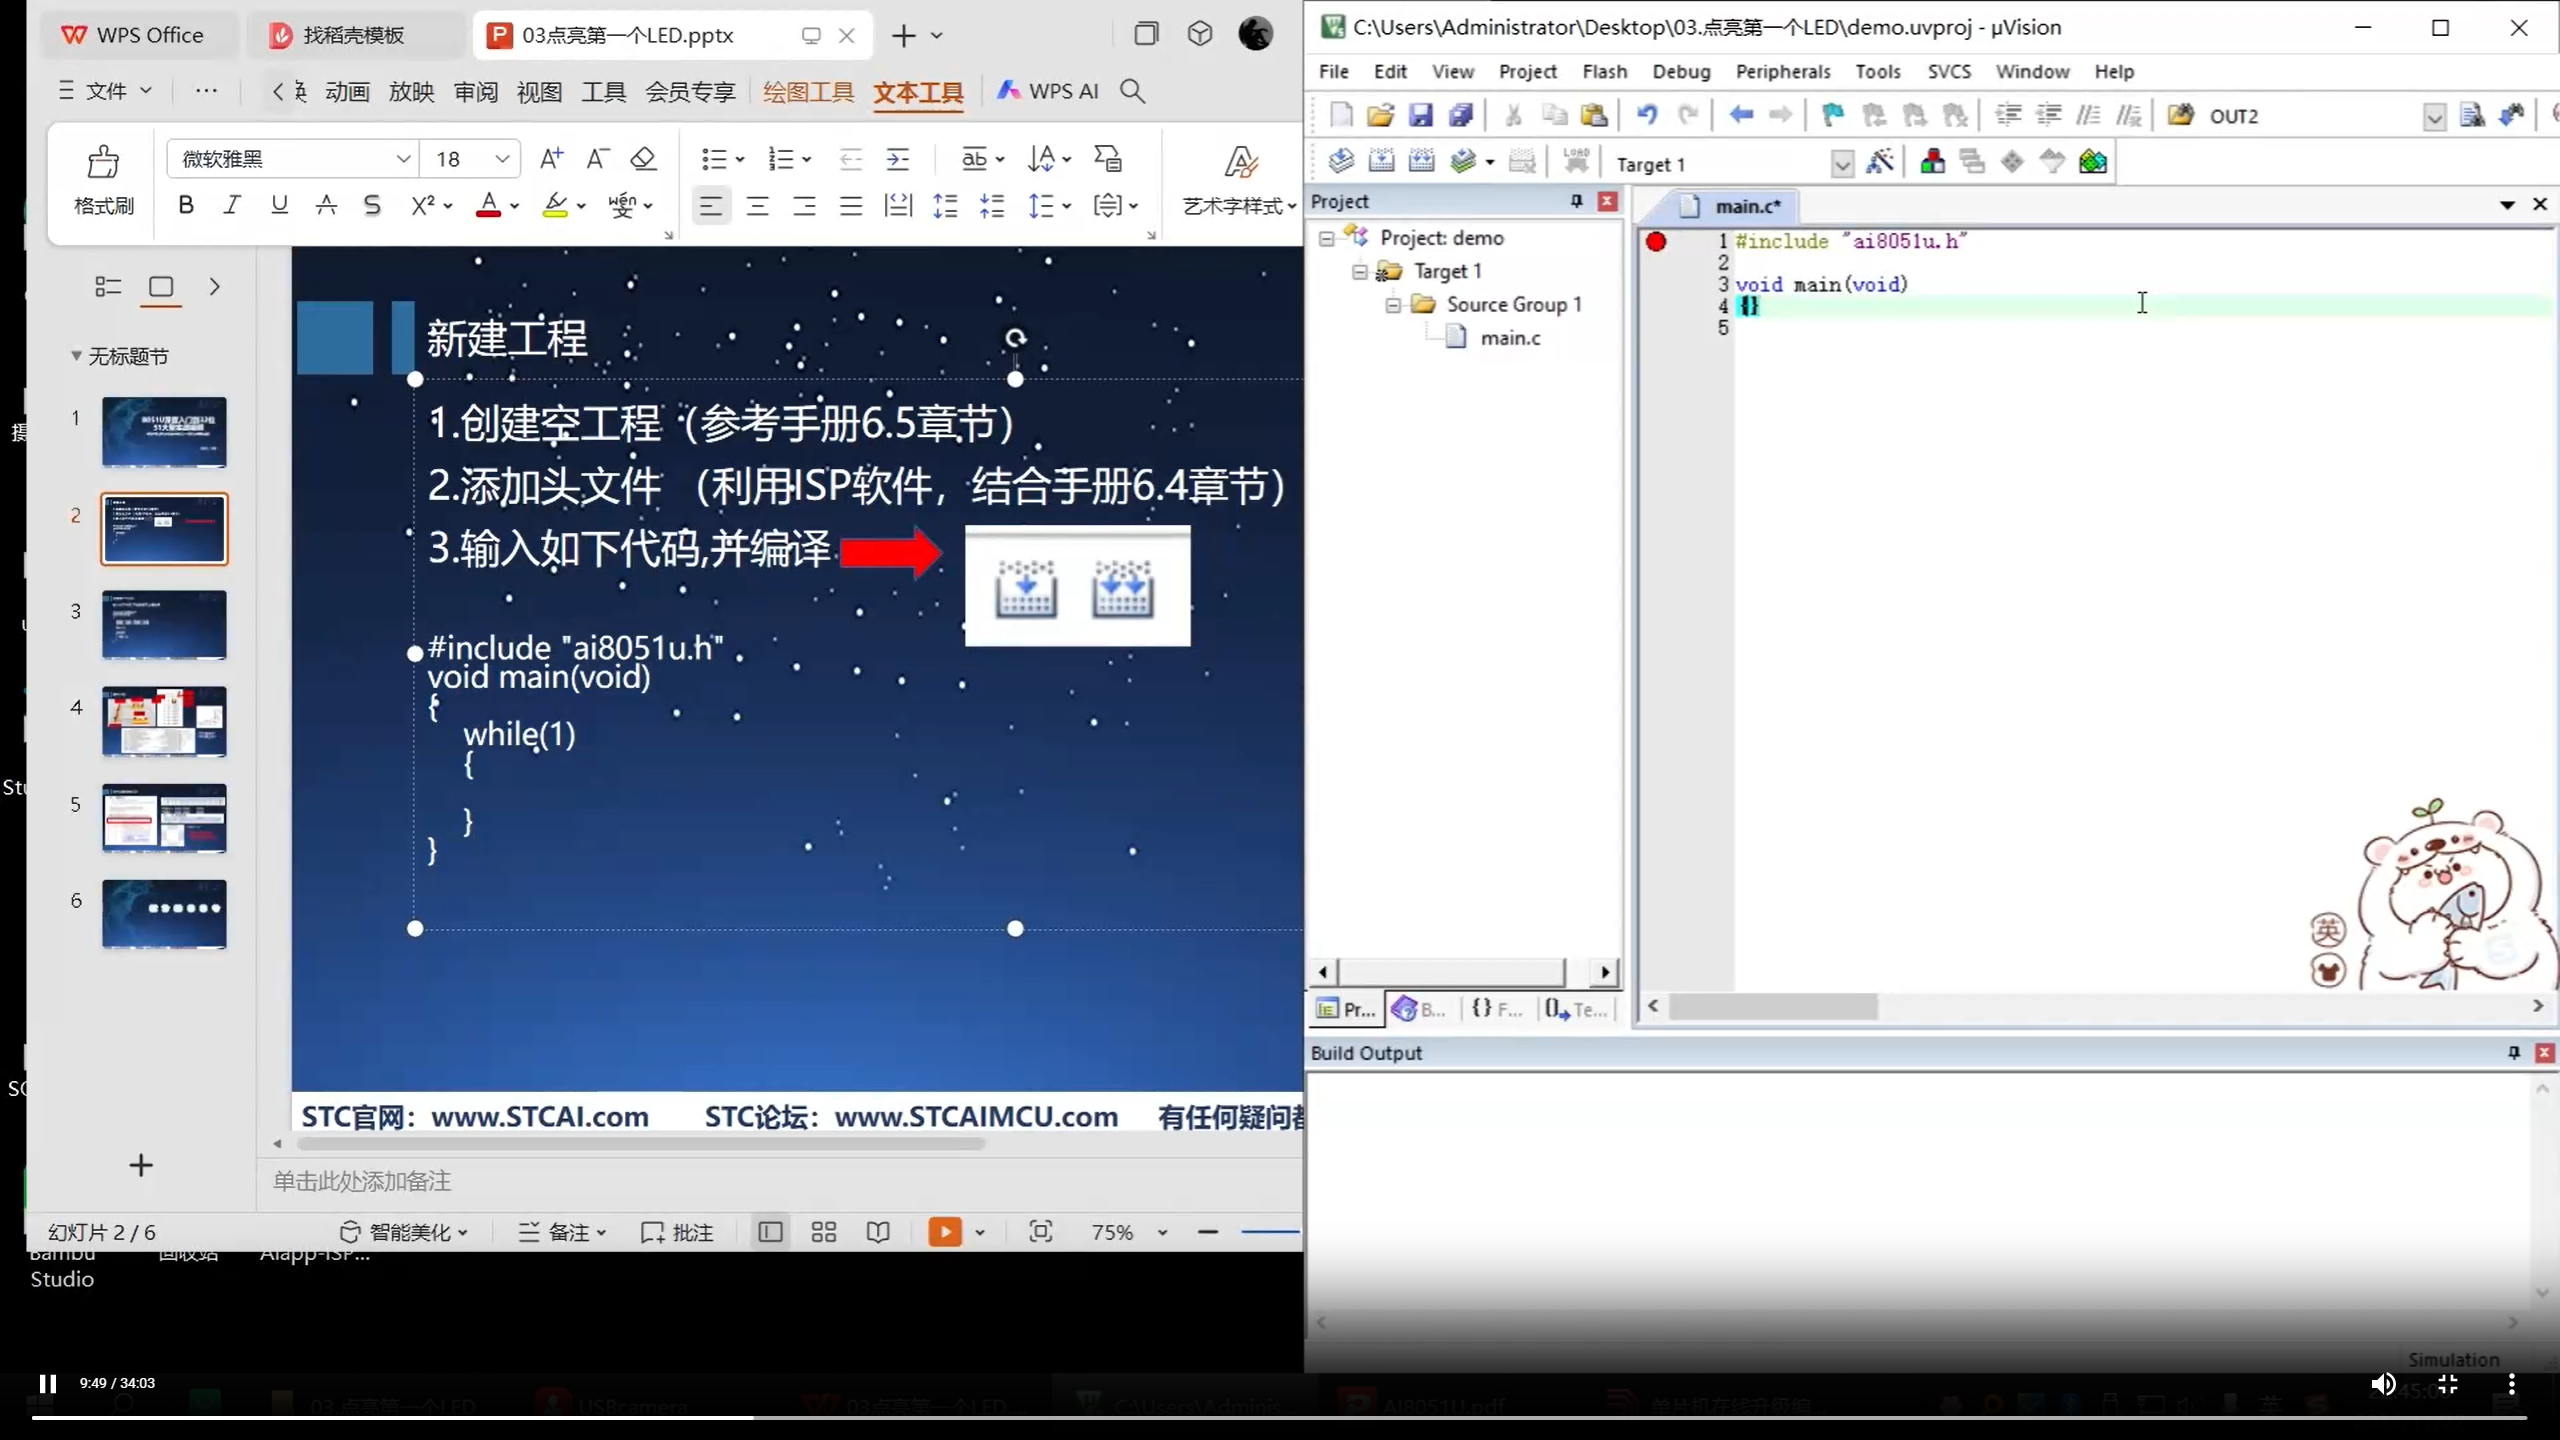Open the Debug menu in µVision
This screenshot has height=1440, width=2560.
pos(1680,71)
